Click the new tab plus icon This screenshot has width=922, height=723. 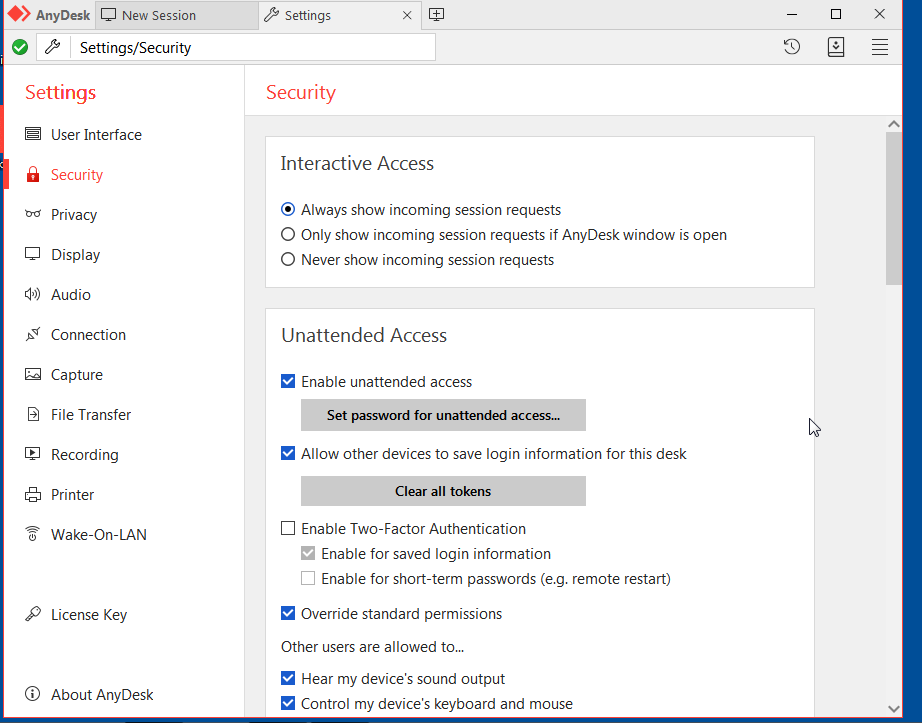point(436,15)
